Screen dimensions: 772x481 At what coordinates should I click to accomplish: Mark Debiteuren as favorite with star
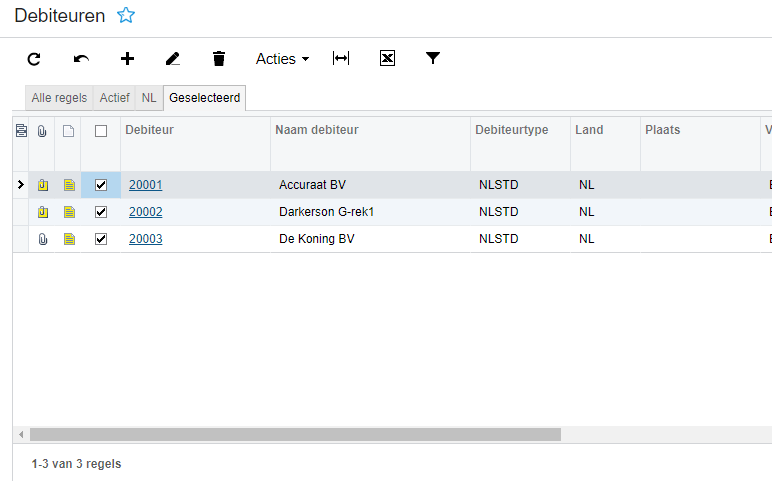click(x=126, y=15)
